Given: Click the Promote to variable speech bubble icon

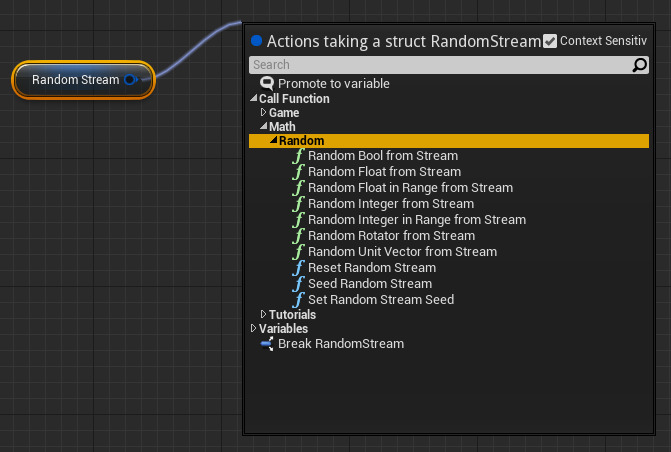Looking at the screenshot, I should point(267,83).
